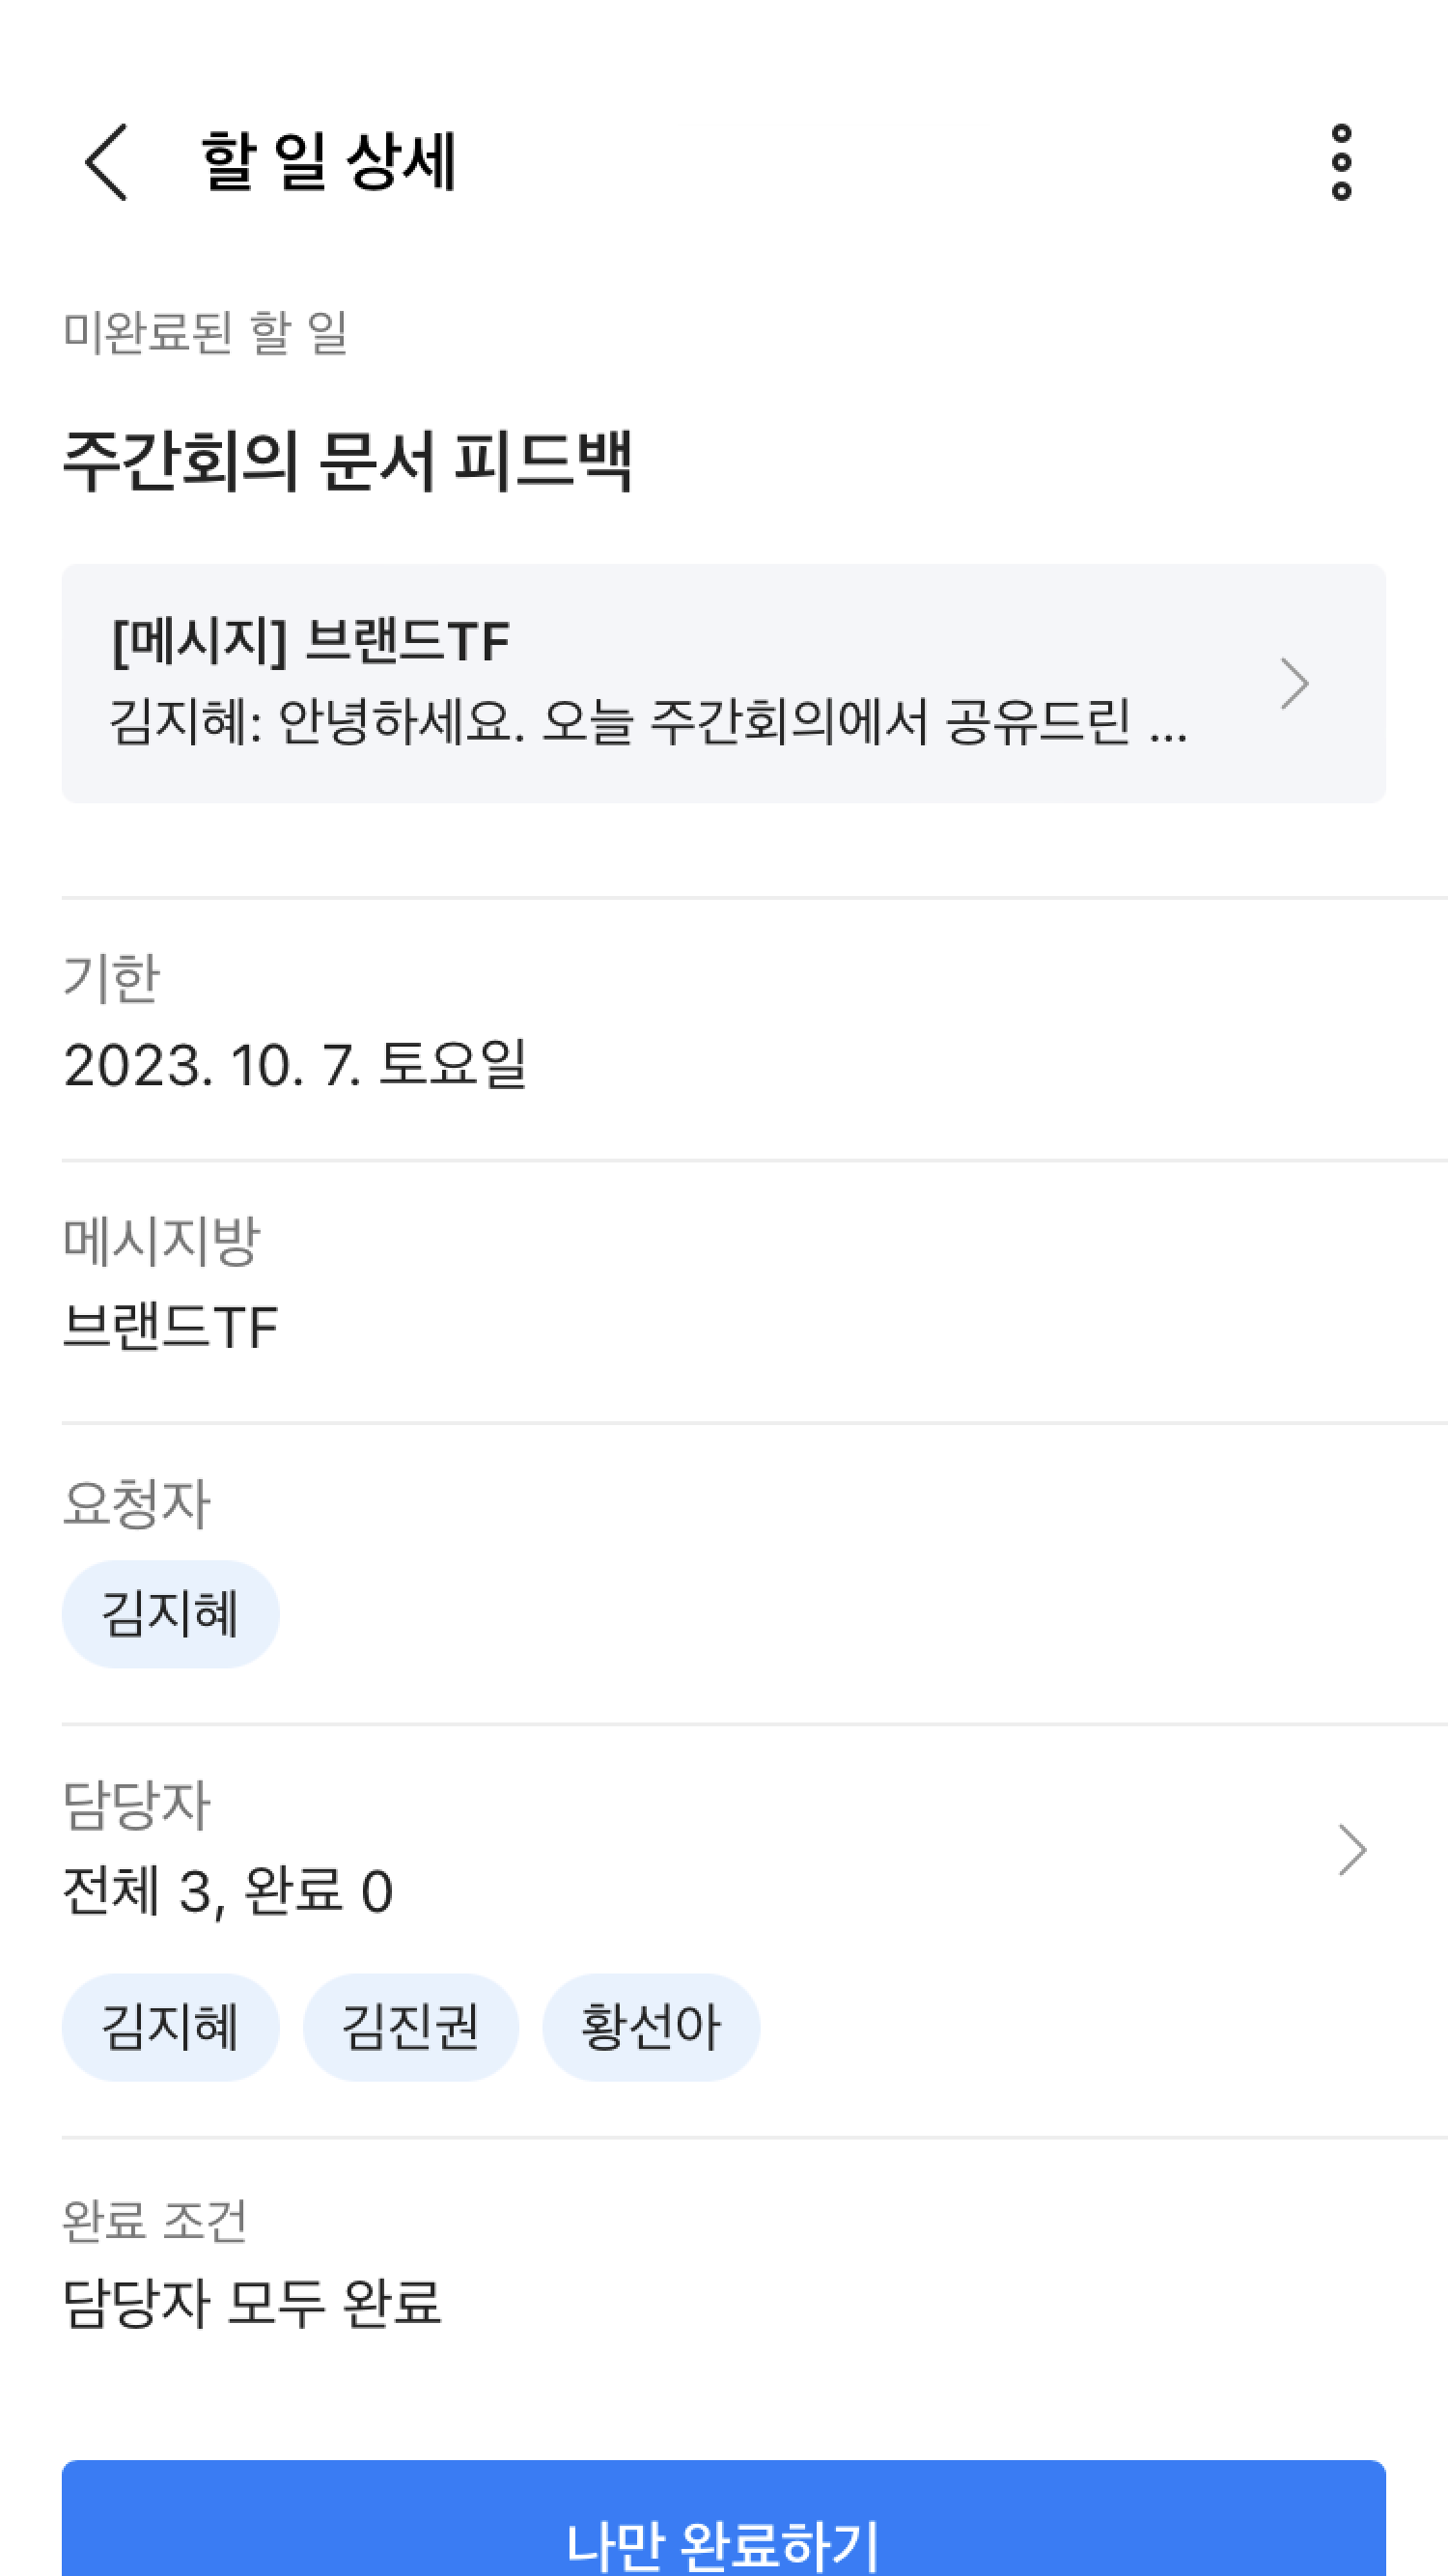This screenshot has height=2576, width=1448.
Task: Open the linked 브랜드TF message card chevron
Action: tap(1294, 684)
